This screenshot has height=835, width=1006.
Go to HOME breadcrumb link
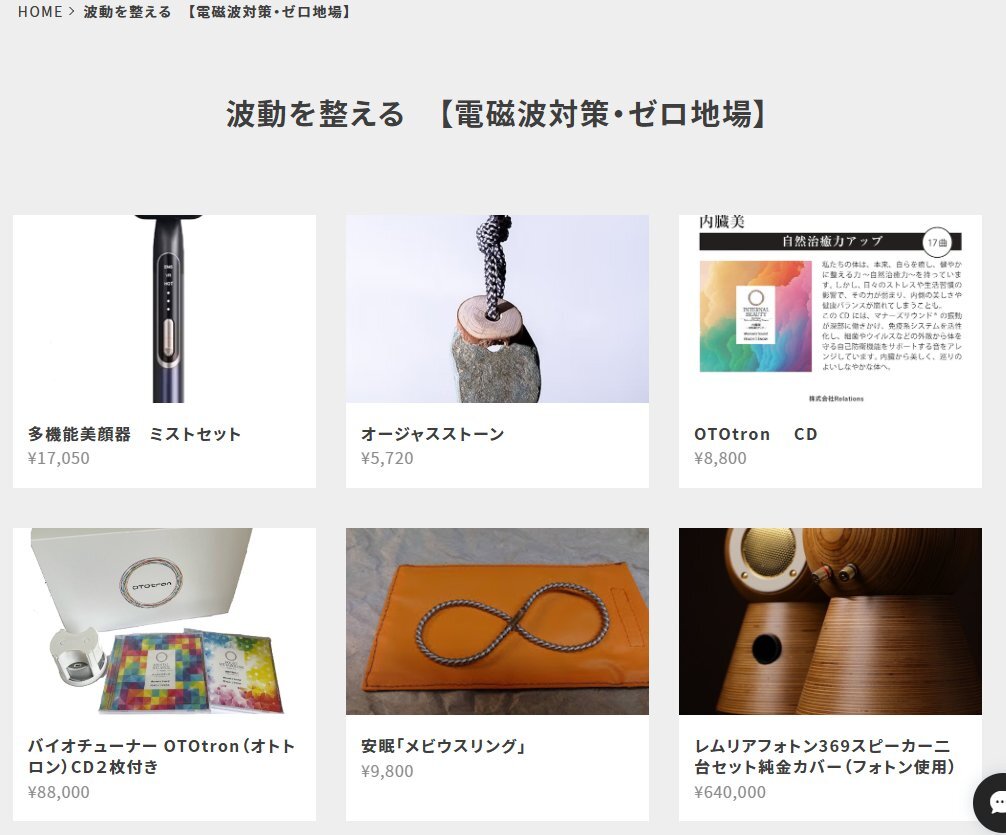tap(40, 12)
